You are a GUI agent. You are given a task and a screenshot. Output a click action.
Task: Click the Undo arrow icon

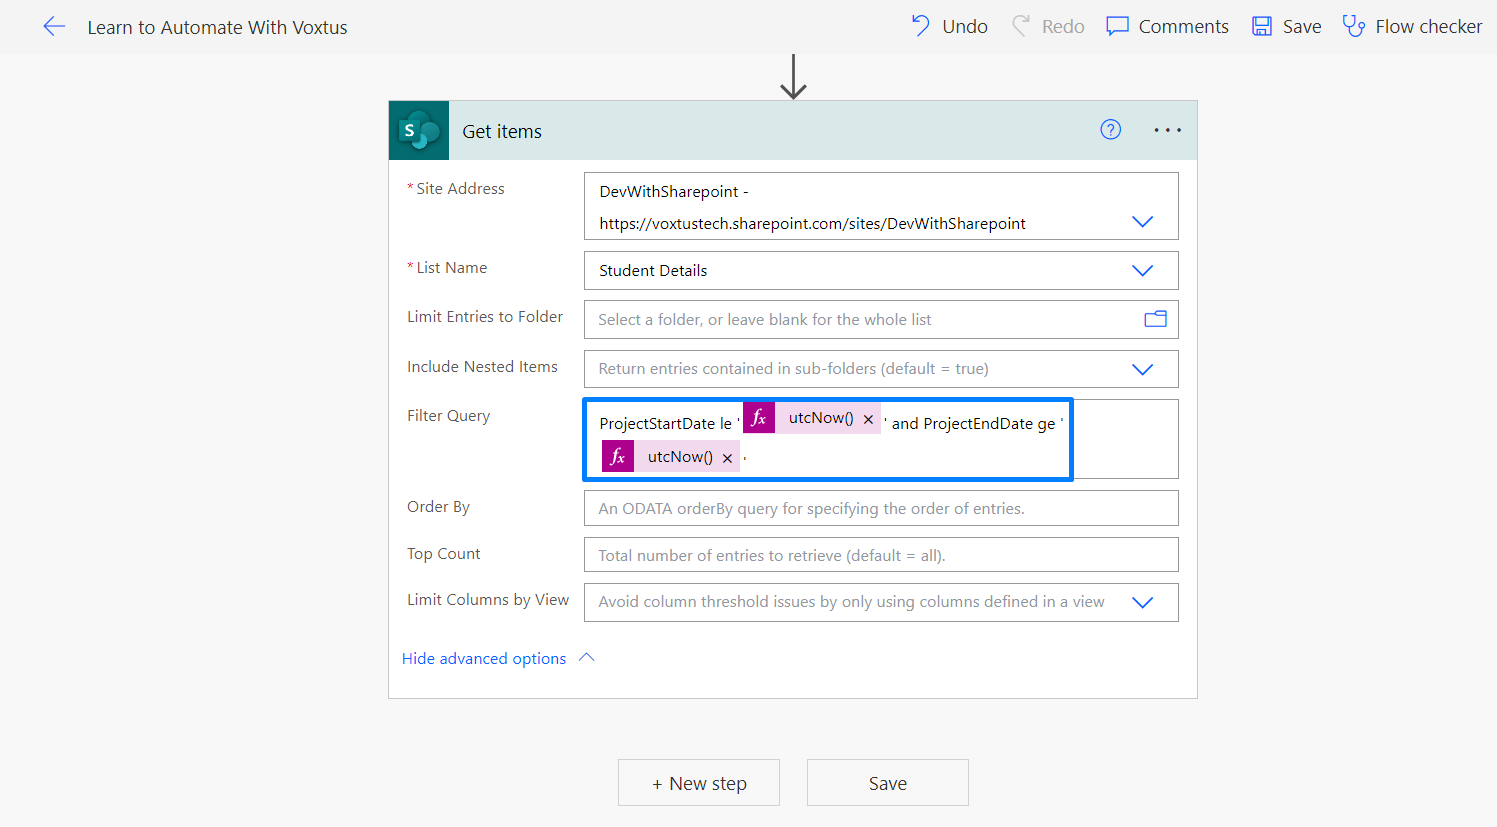point(921,26)
